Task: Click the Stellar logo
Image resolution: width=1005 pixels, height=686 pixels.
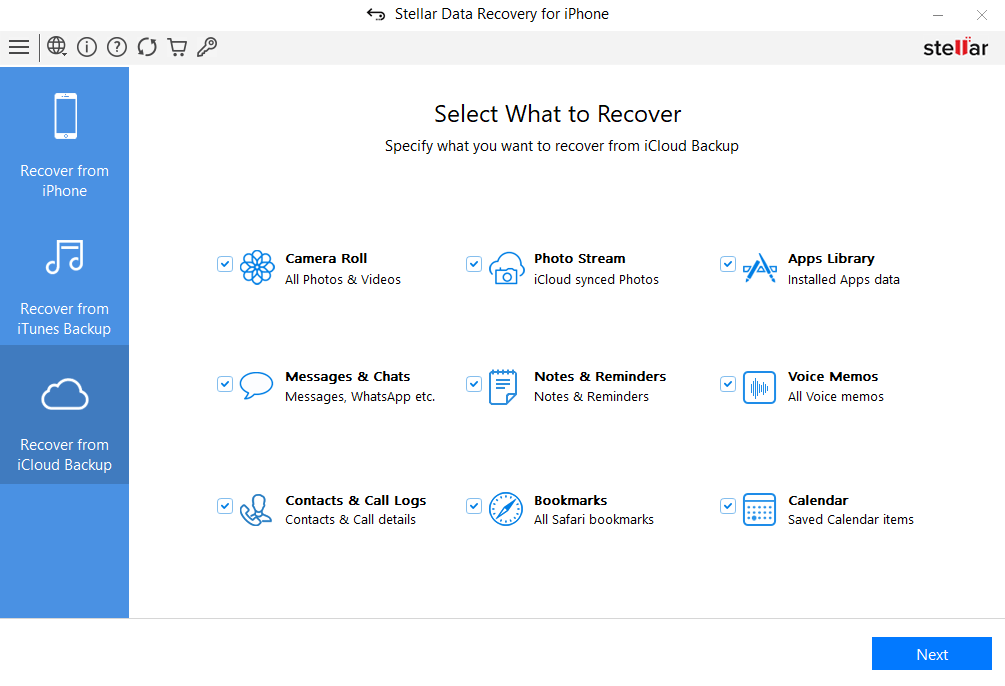Action: 955,48
